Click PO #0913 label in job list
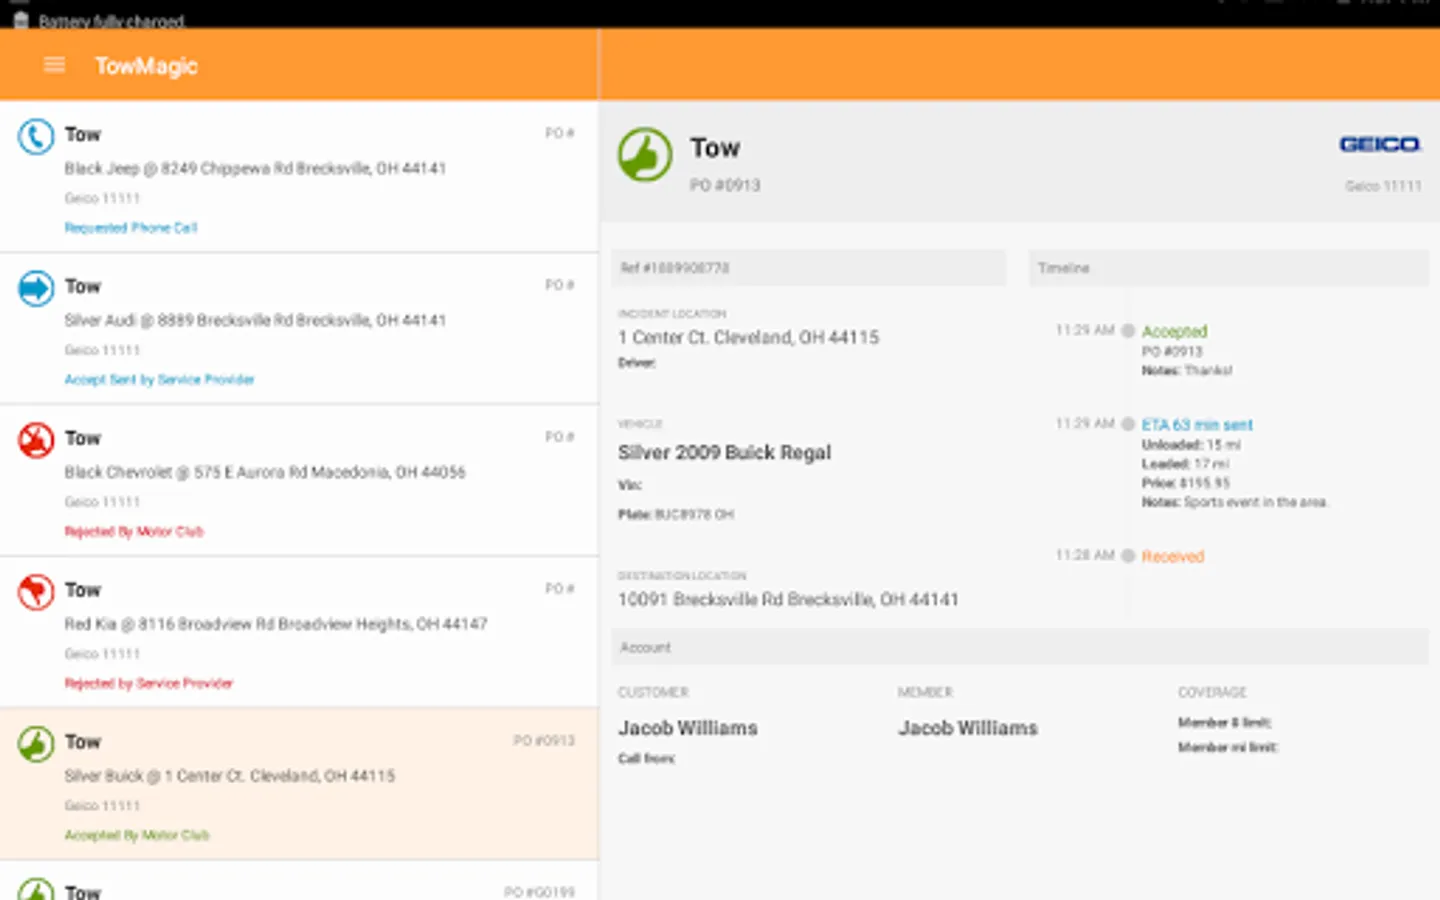Screen dimensions: 1440x900 [x=544, y=741]
